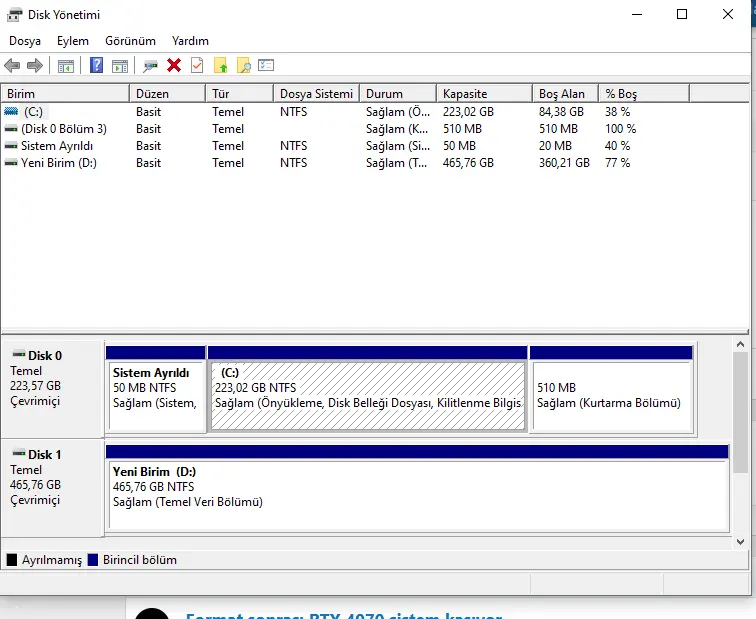The width and height of the screenshot is (756, 619).
Task: Click the Sağlam (K... status cell
Action: click(396, 129)
